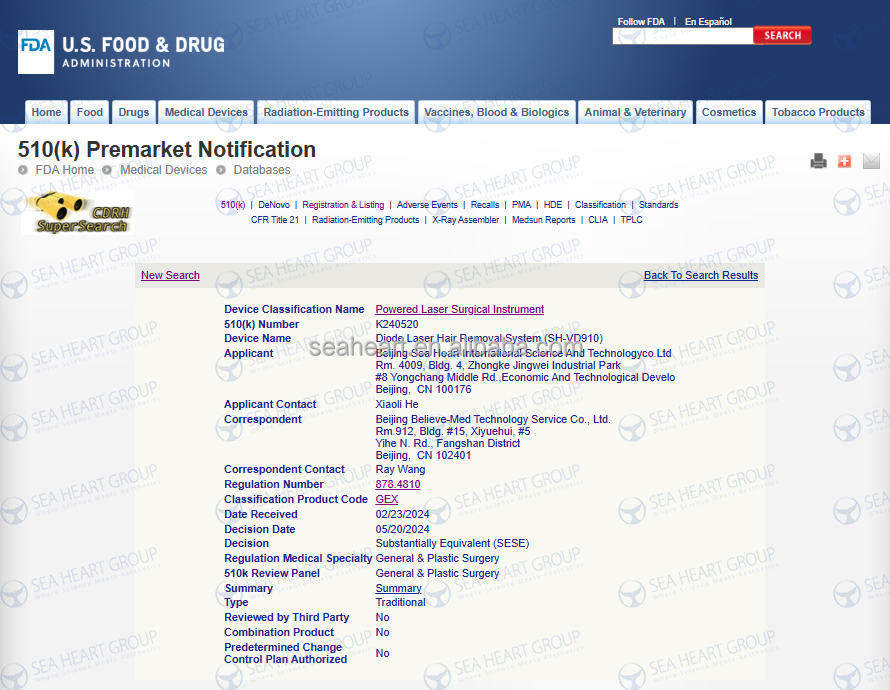Open the Animal & Veterinary tab
890x690 pixels.
coord(635,112)
